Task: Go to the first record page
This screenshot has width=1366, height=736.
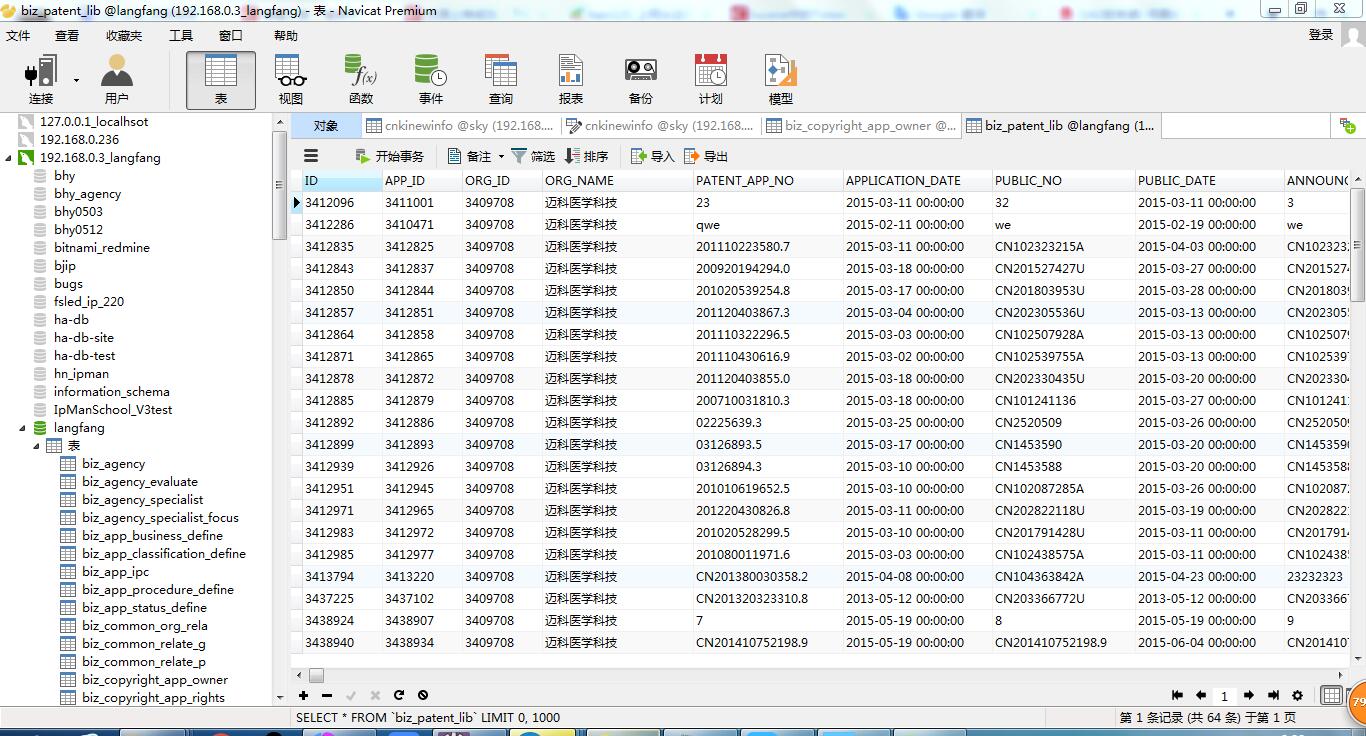Action: pyautogui.click(x=1176, y=695)
